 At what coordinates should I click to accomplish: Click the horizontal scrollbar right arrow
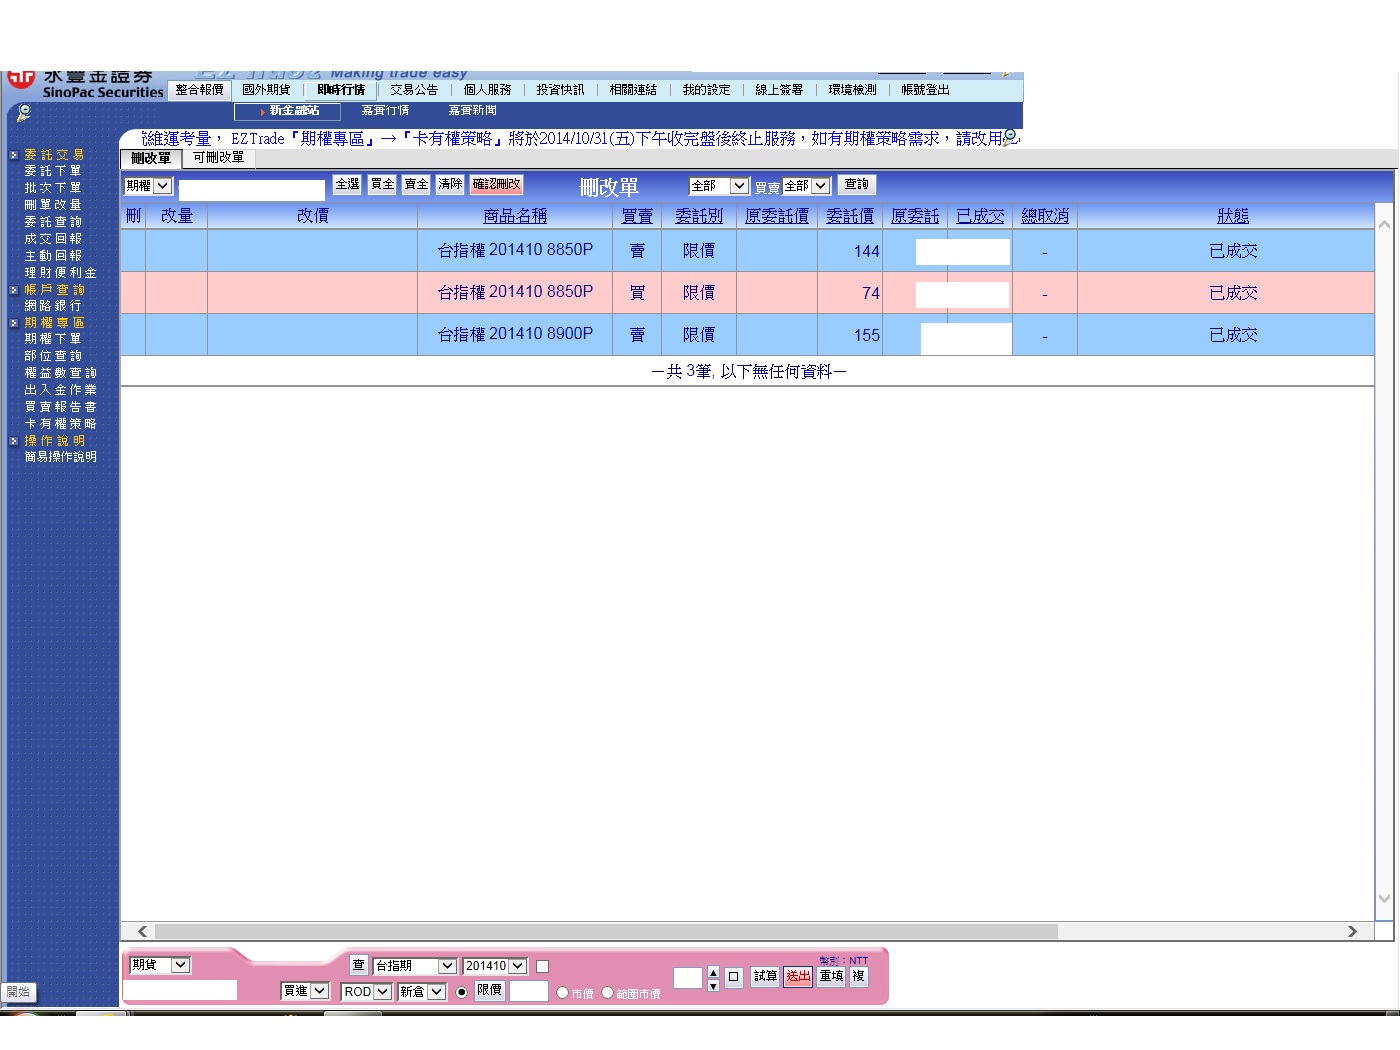tap(1352, 931)
